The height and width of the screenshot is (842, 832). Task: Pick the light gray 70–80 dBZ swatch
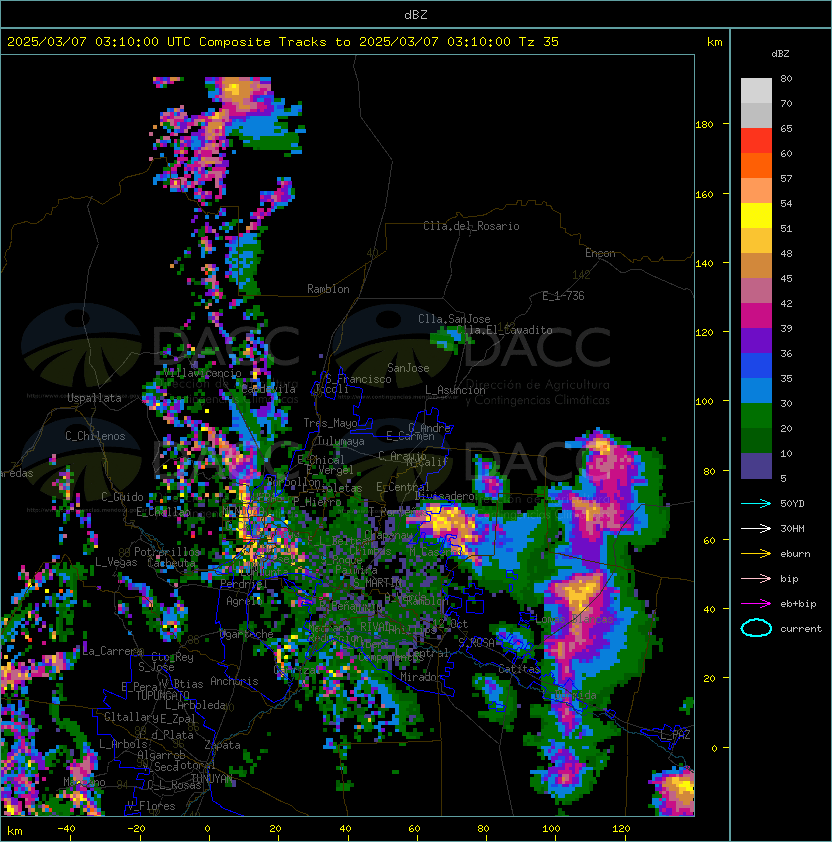[756, 91]
